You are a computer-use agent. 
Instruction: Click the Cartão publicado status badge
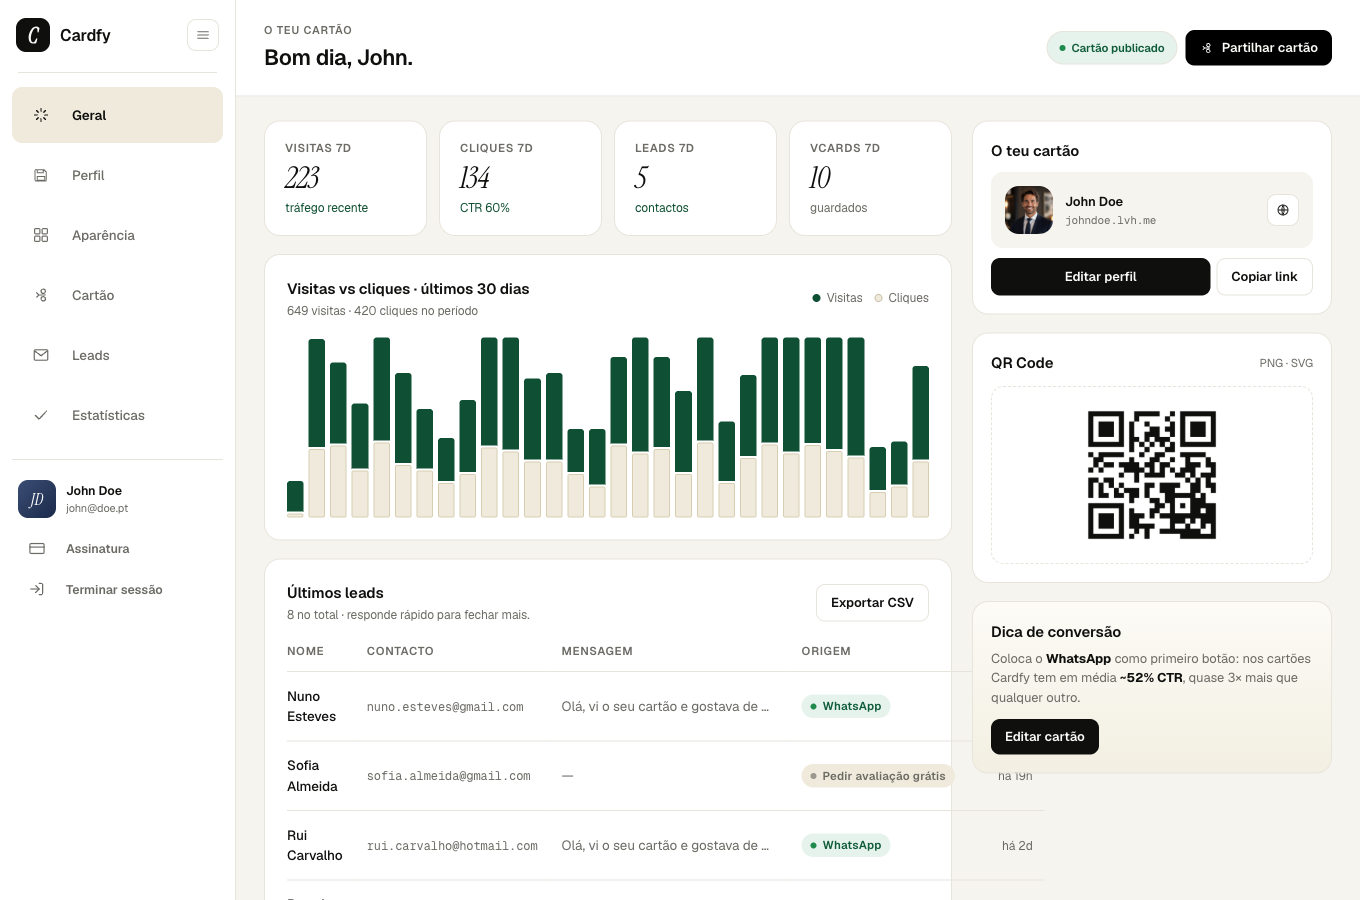(1112, 48)
